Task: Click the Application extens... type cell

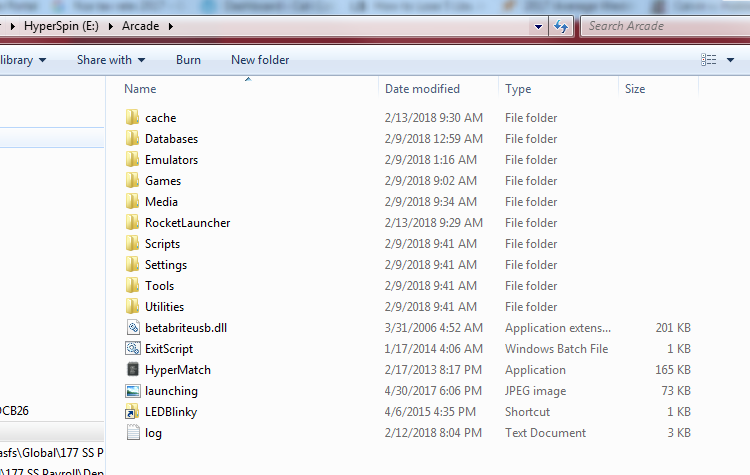Action: click(558, 328)
